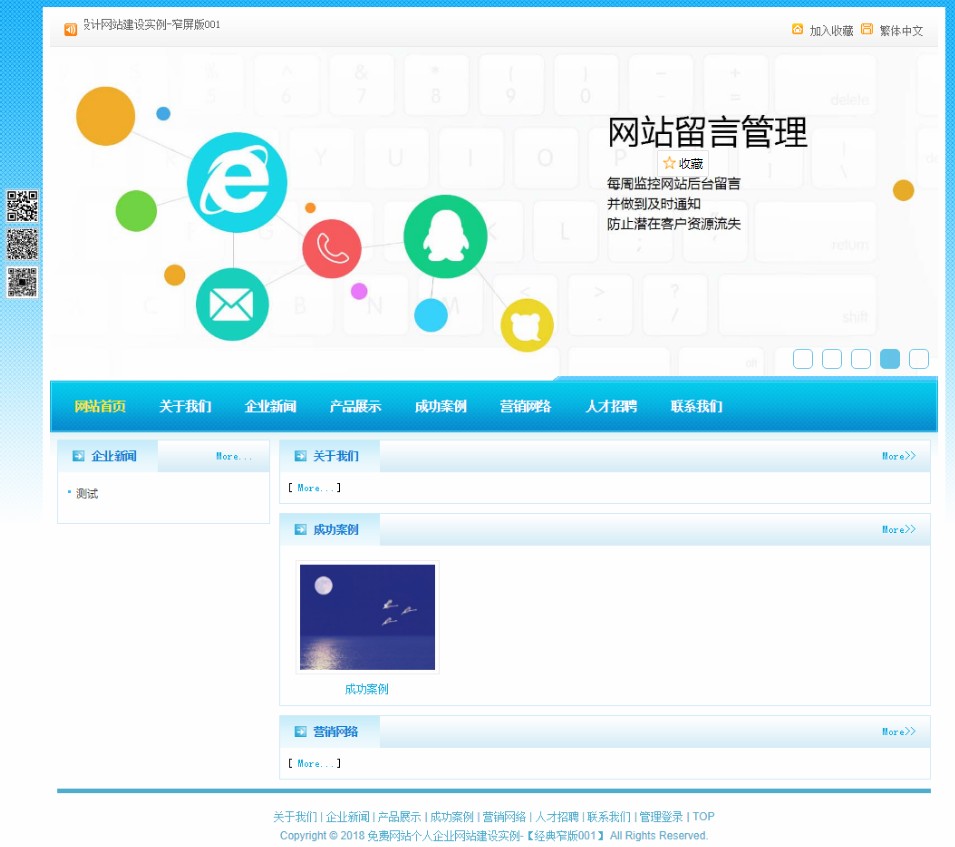The width and height of the screenshot is (955, 847).
Task: Click the orange speaker announcement icon
Action: [x=71, y=29]
